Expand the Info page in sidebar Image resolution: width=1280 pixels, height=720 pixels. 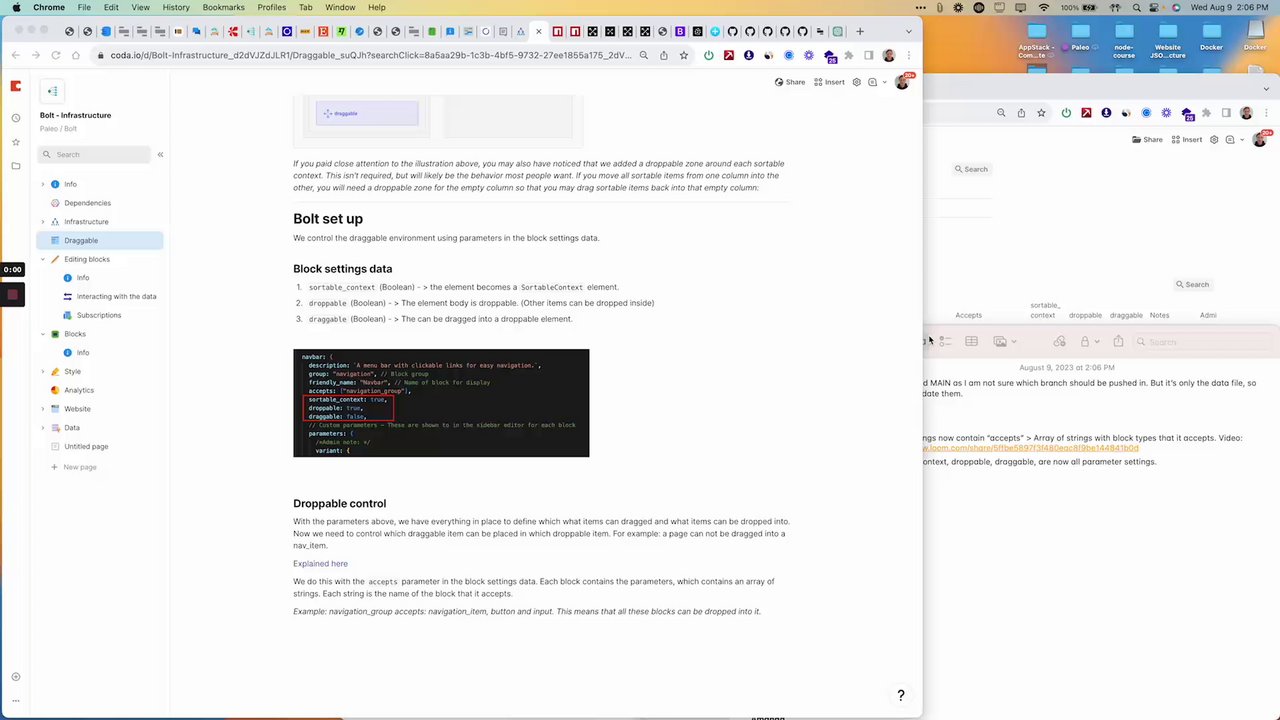[x=43, y=184]
